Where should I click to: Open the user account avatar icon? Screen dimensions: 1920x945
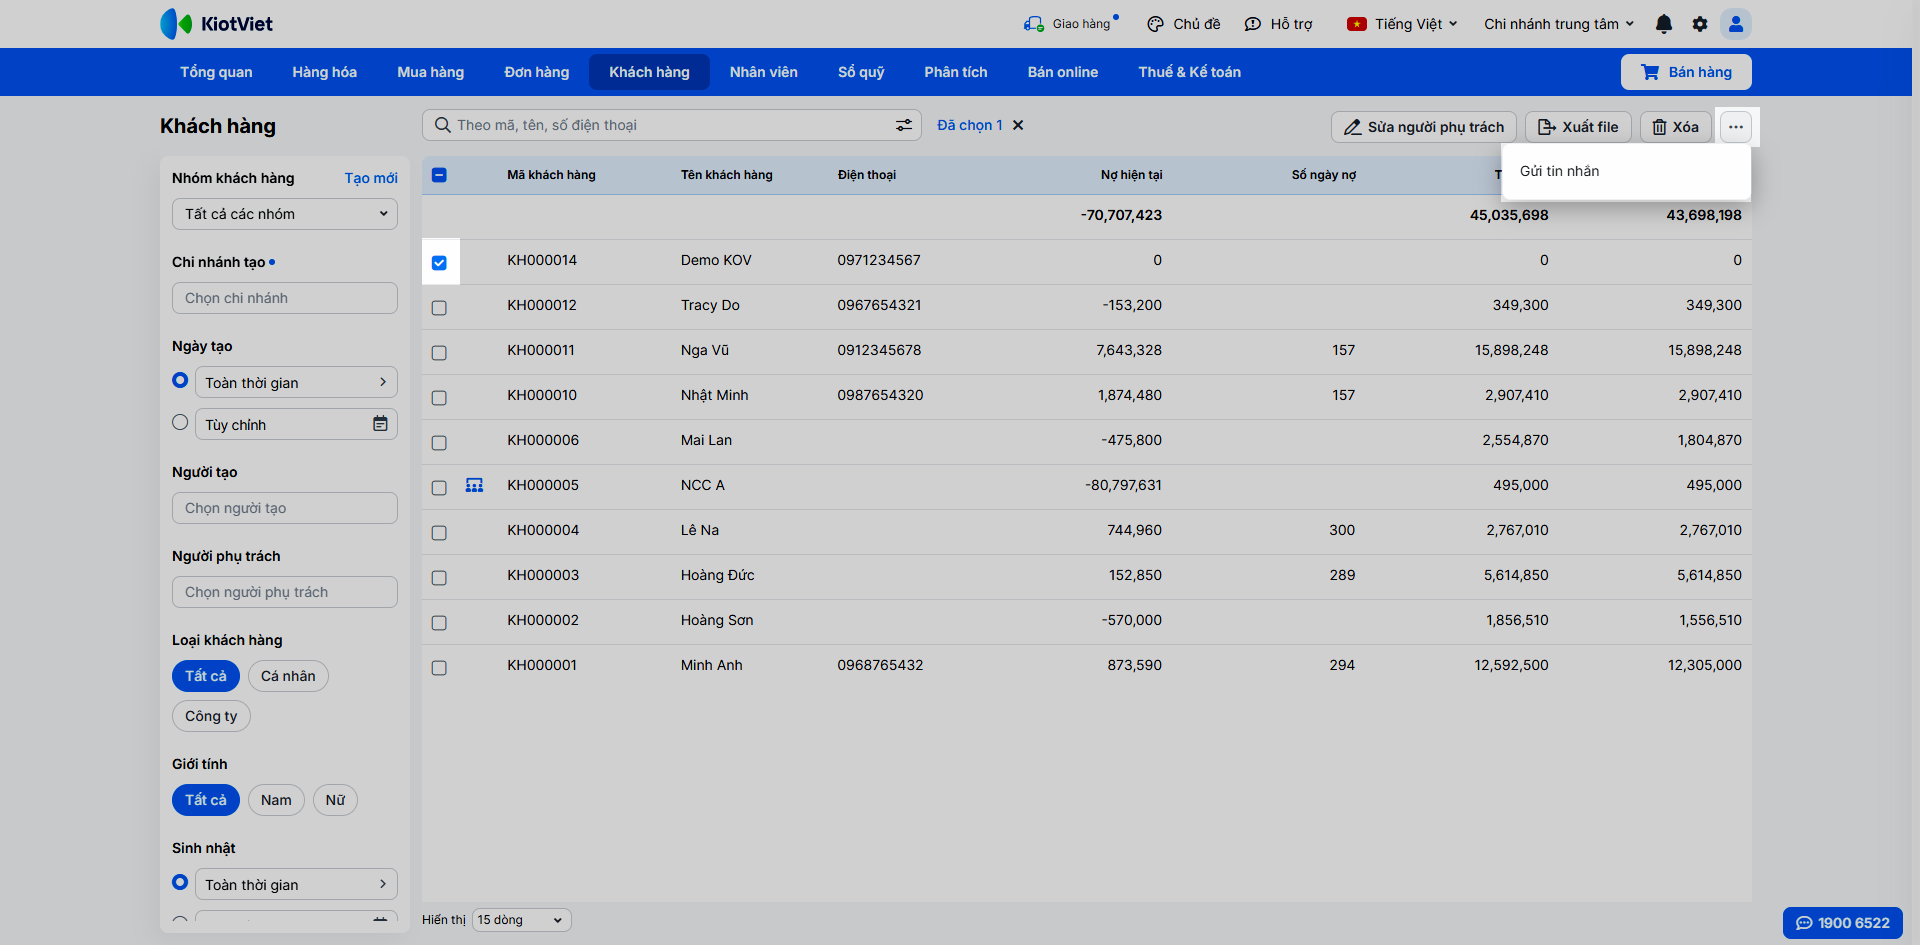coord(1736,24)
